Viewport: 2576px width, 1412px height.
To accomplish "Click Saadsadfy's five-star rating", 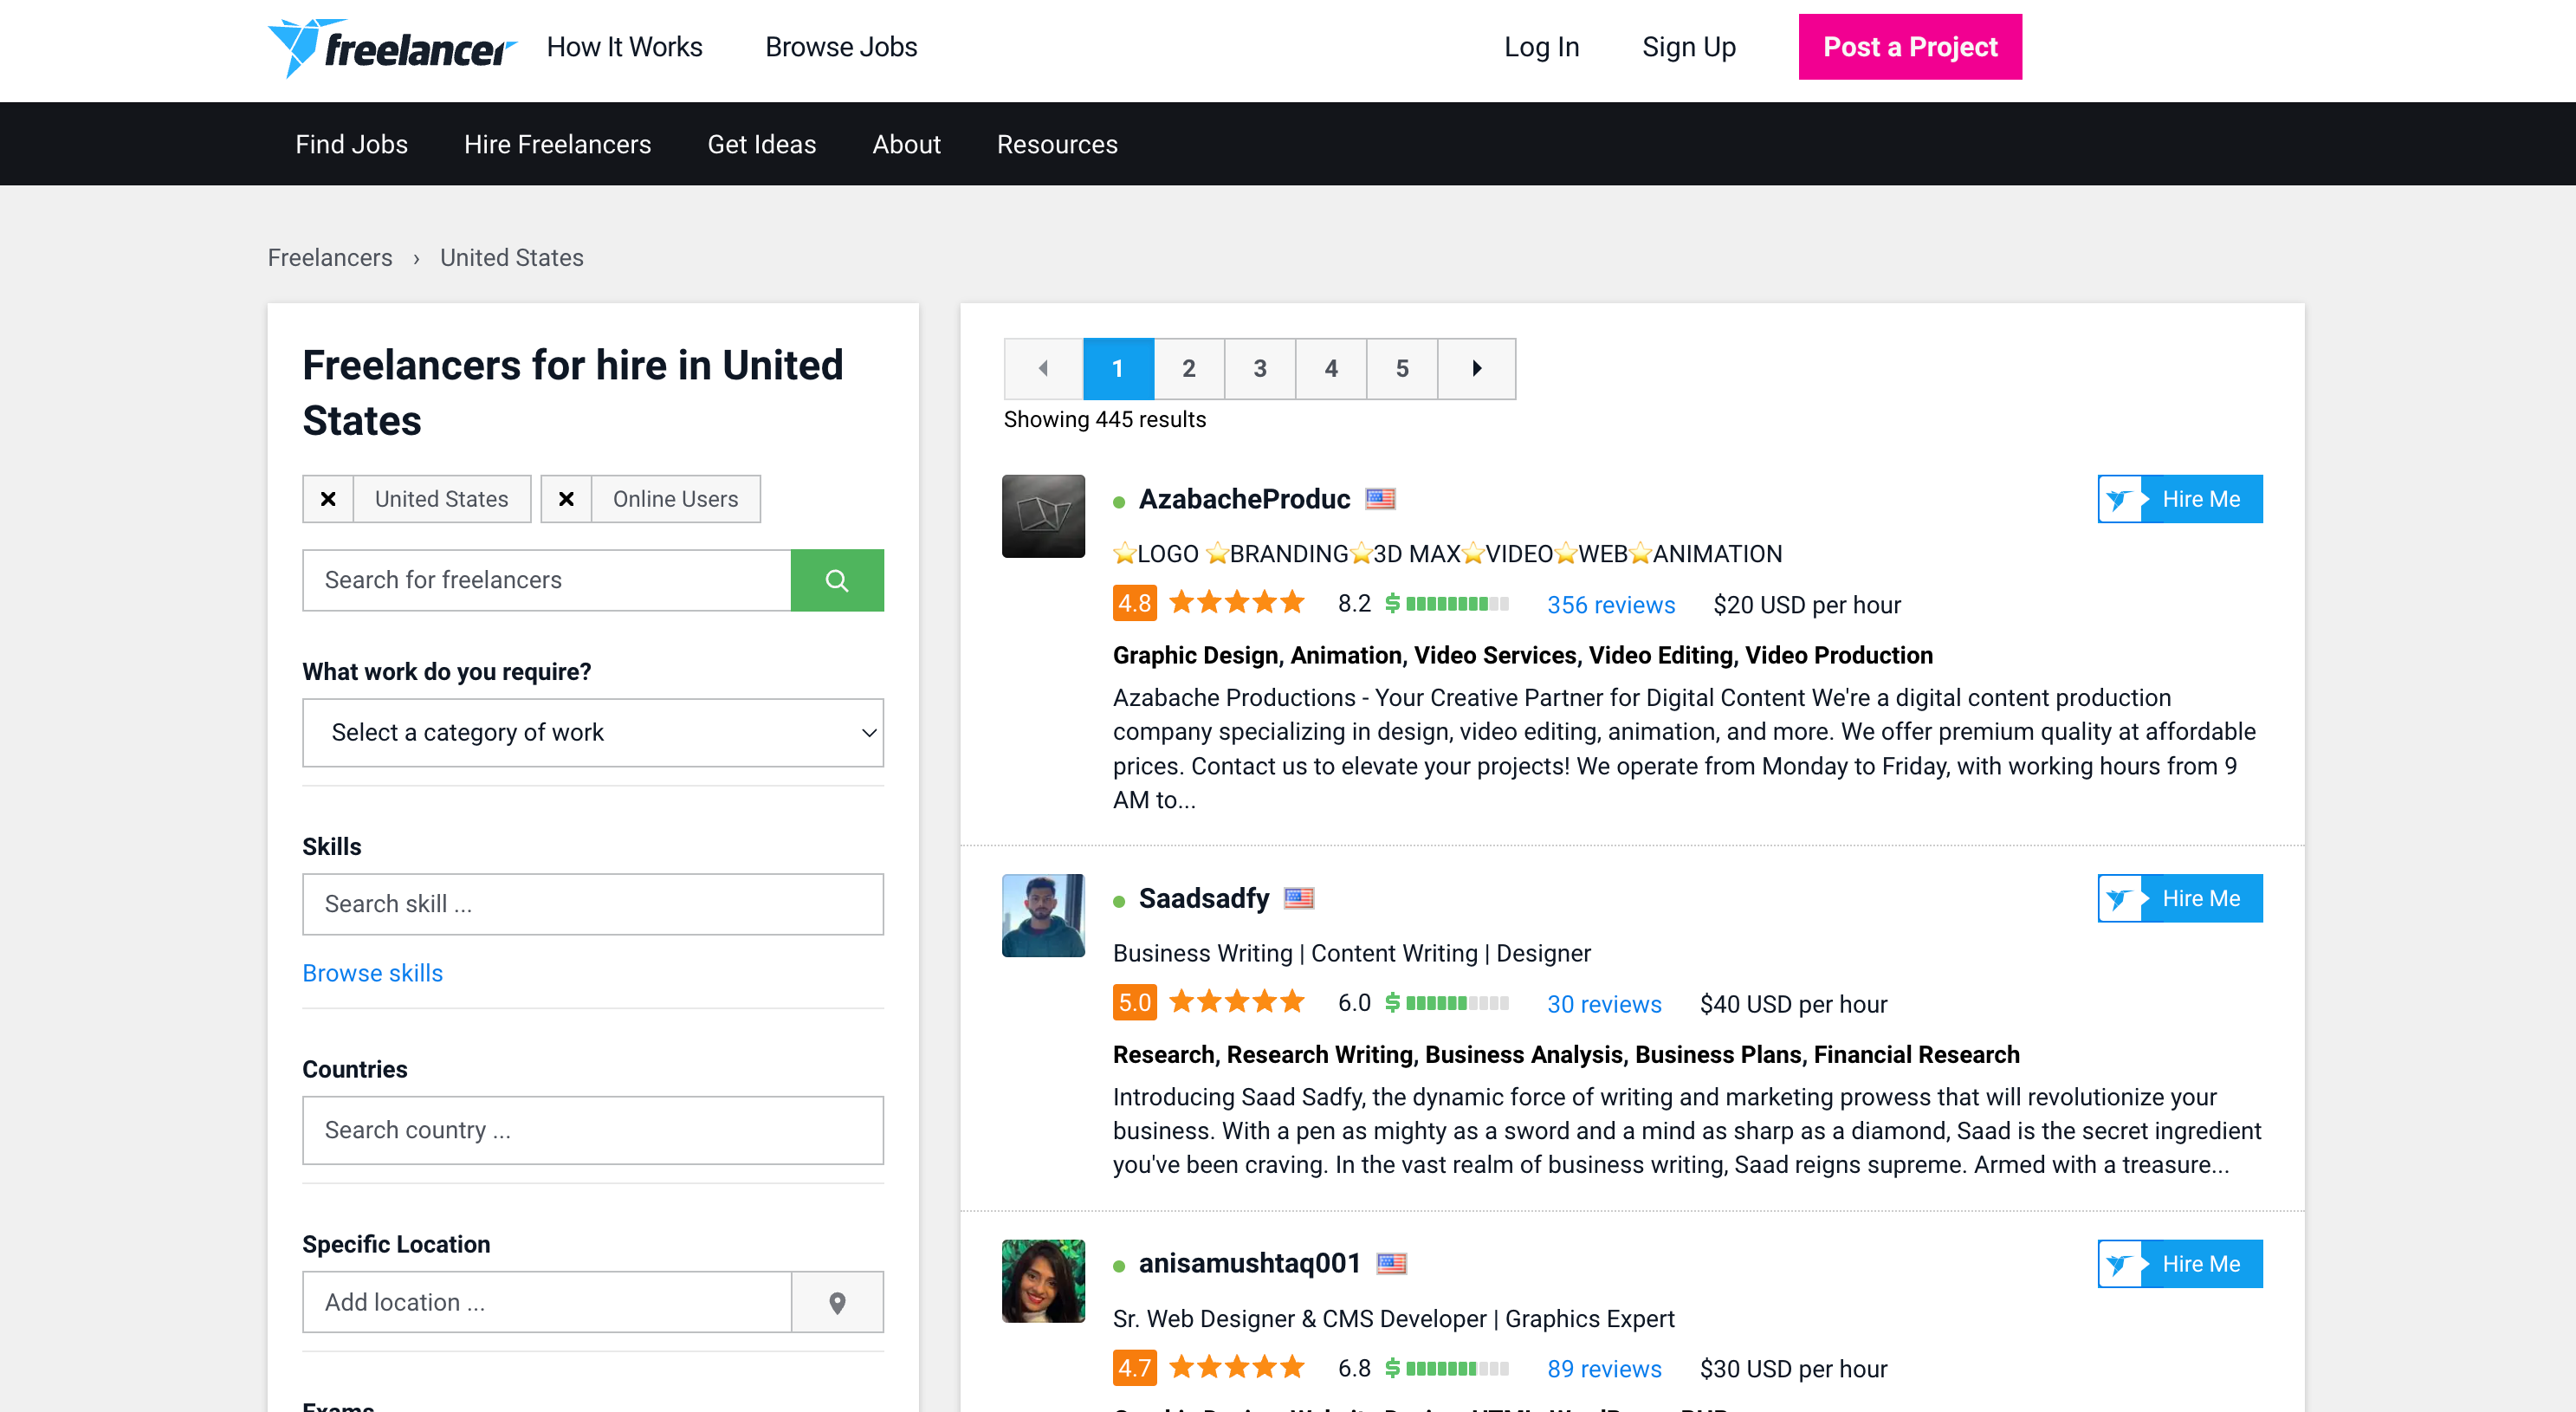I will pos(1237,1002).
